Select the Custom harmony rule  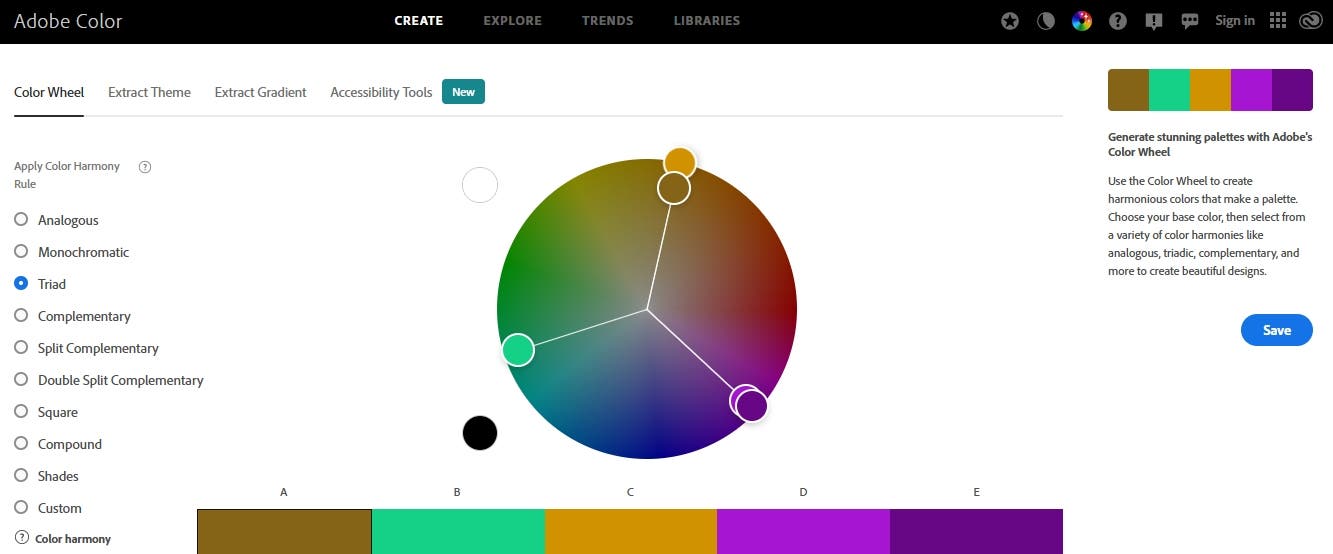[x=21, y=508]
